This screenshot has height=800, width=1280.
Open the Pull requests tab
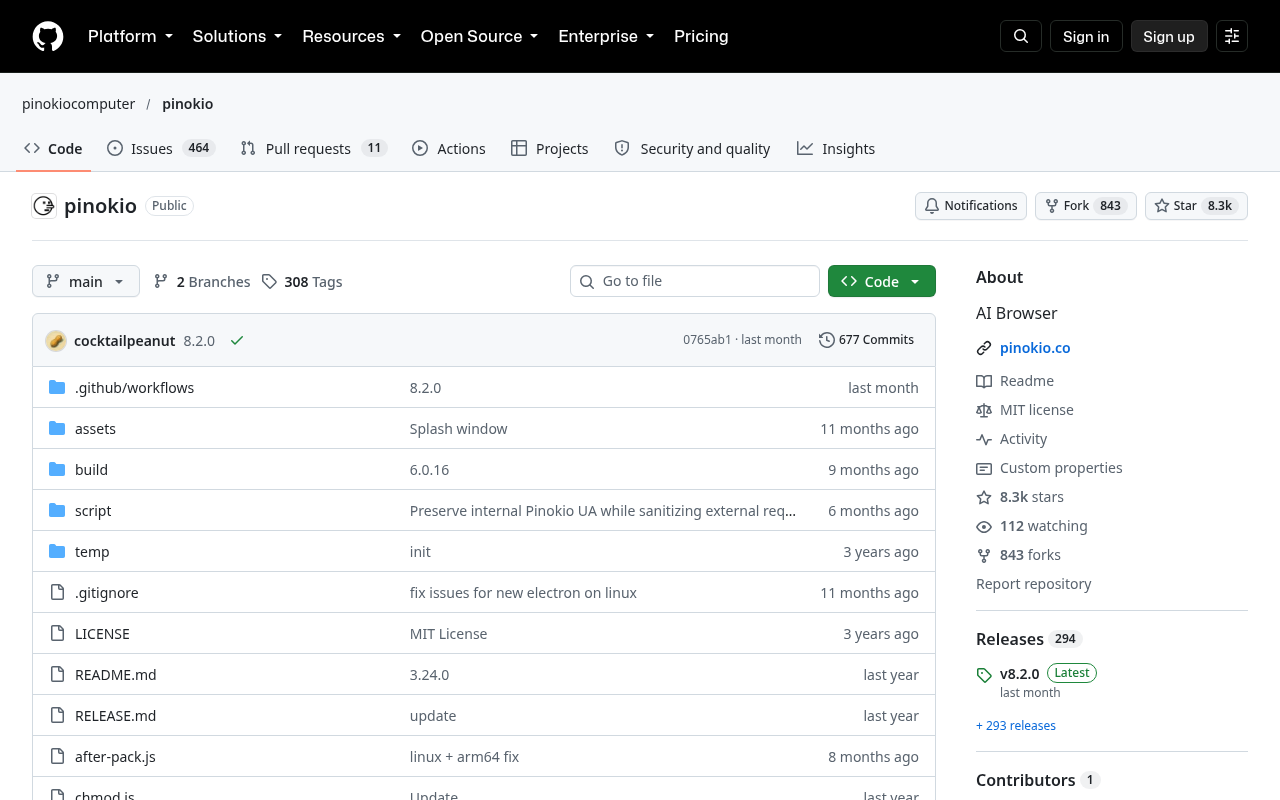coord(314,148)
